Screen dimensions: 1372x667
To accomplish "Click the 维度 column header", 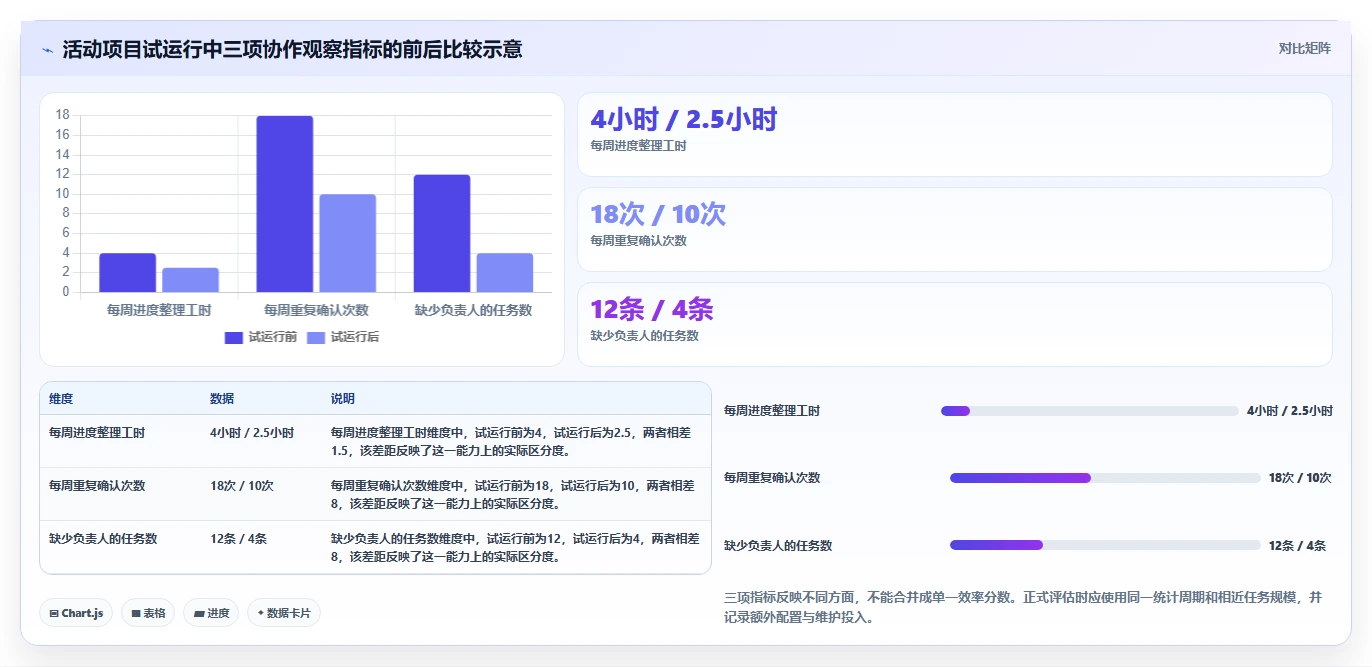I will point(61,399).
